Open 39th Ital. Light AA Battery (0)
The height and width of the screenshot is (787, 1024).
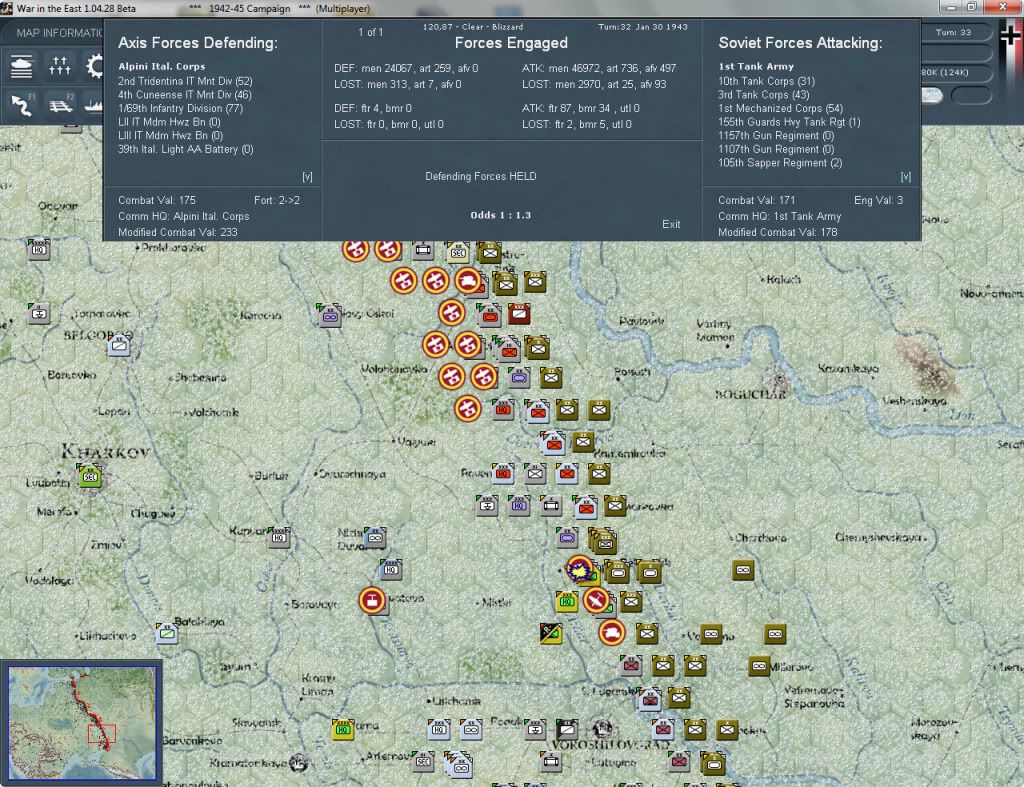point(185,149)
